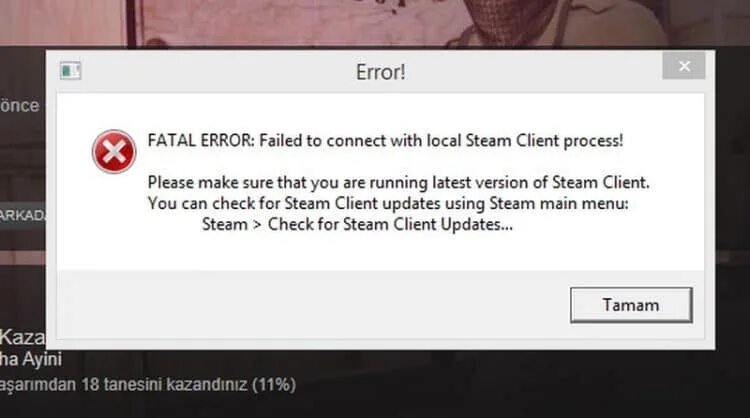
Task: Click the app icon in the dialog title bar
Action: pos(70,71)
